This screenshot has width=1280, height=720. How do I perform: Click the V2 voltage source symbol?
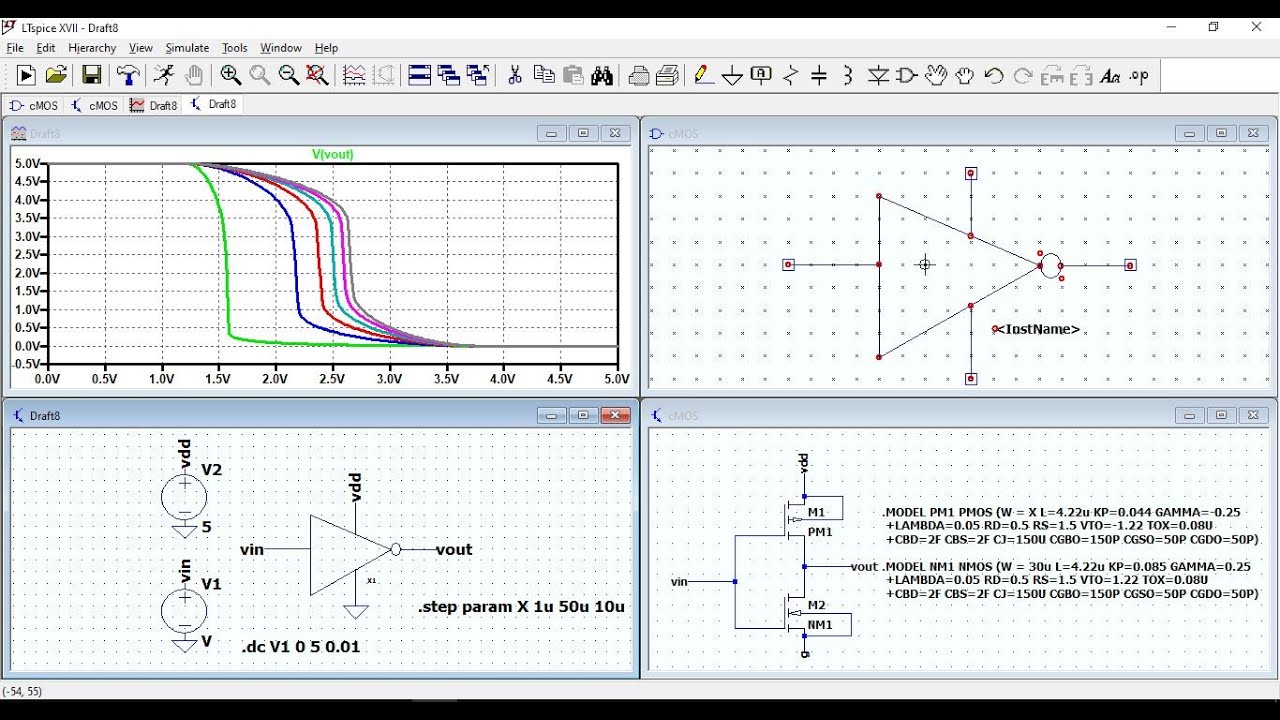click(184, 497)
